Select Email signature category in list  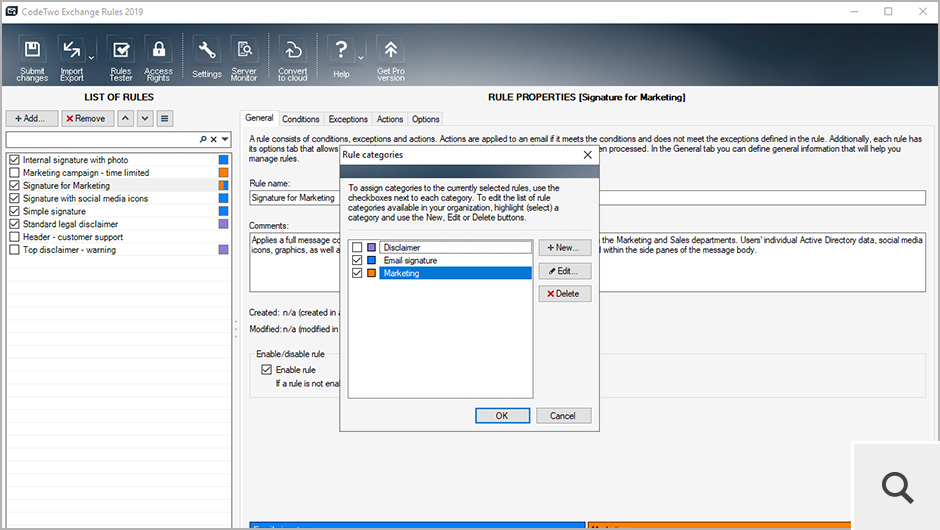click(456, 260)
